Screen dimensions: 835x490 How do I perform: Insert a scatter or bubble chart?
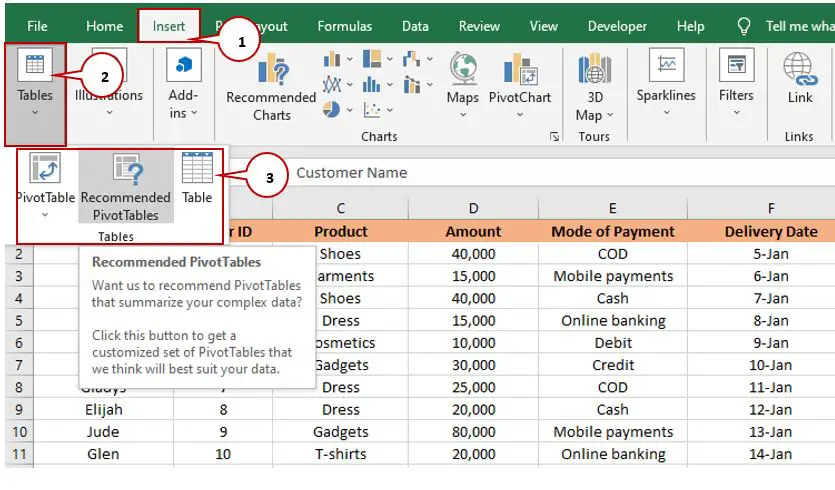[x=372, y=110]
